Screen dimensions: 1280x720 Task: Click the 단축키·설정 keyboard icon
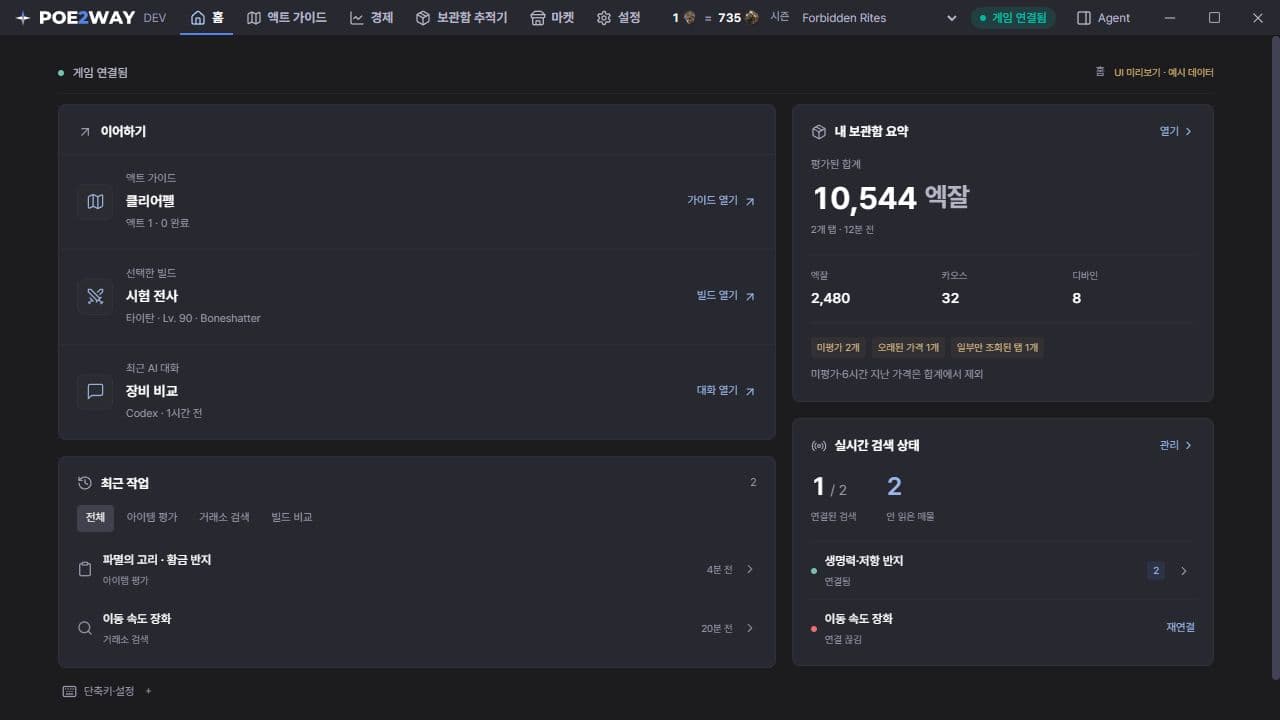69,691
